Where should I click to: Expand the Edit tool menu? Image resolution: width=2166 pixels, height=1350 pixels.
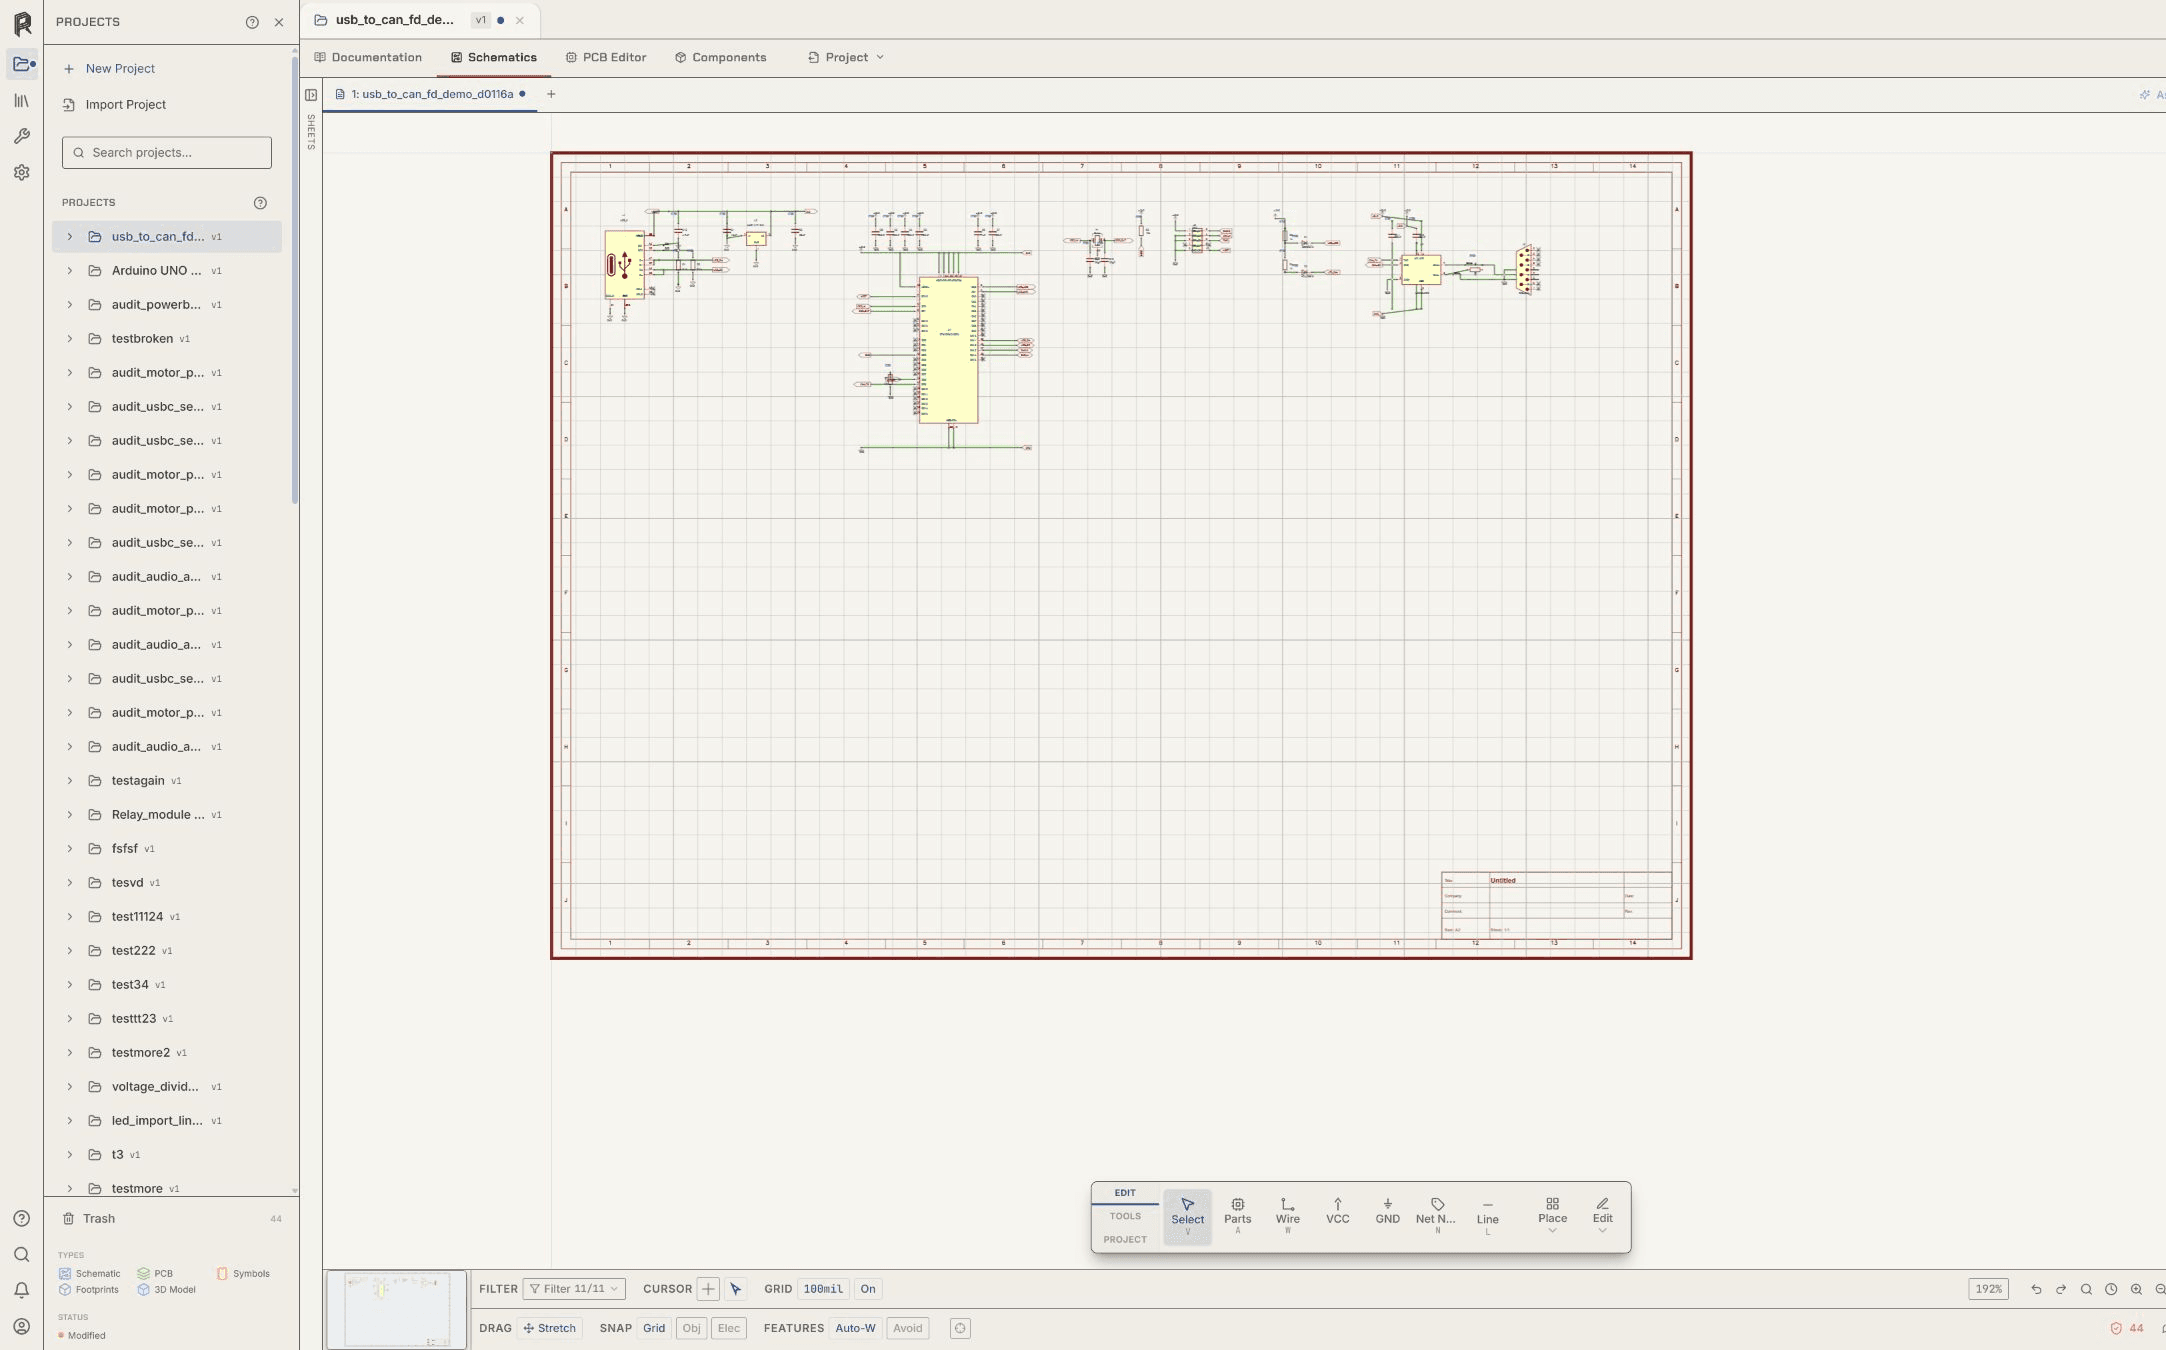[x=1602, y=1216]
